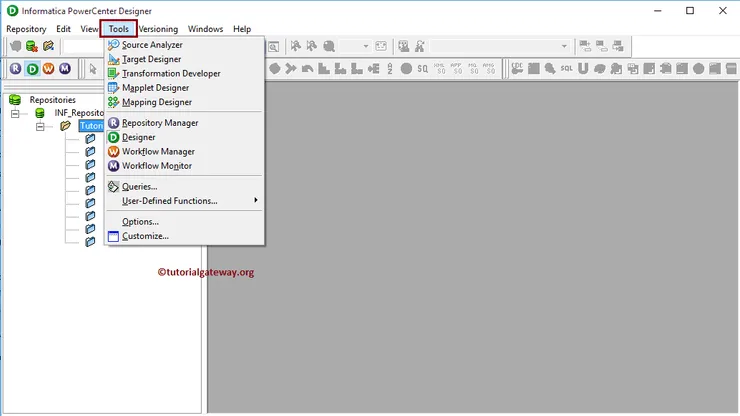Open the Repository menu

pos(26,29)
